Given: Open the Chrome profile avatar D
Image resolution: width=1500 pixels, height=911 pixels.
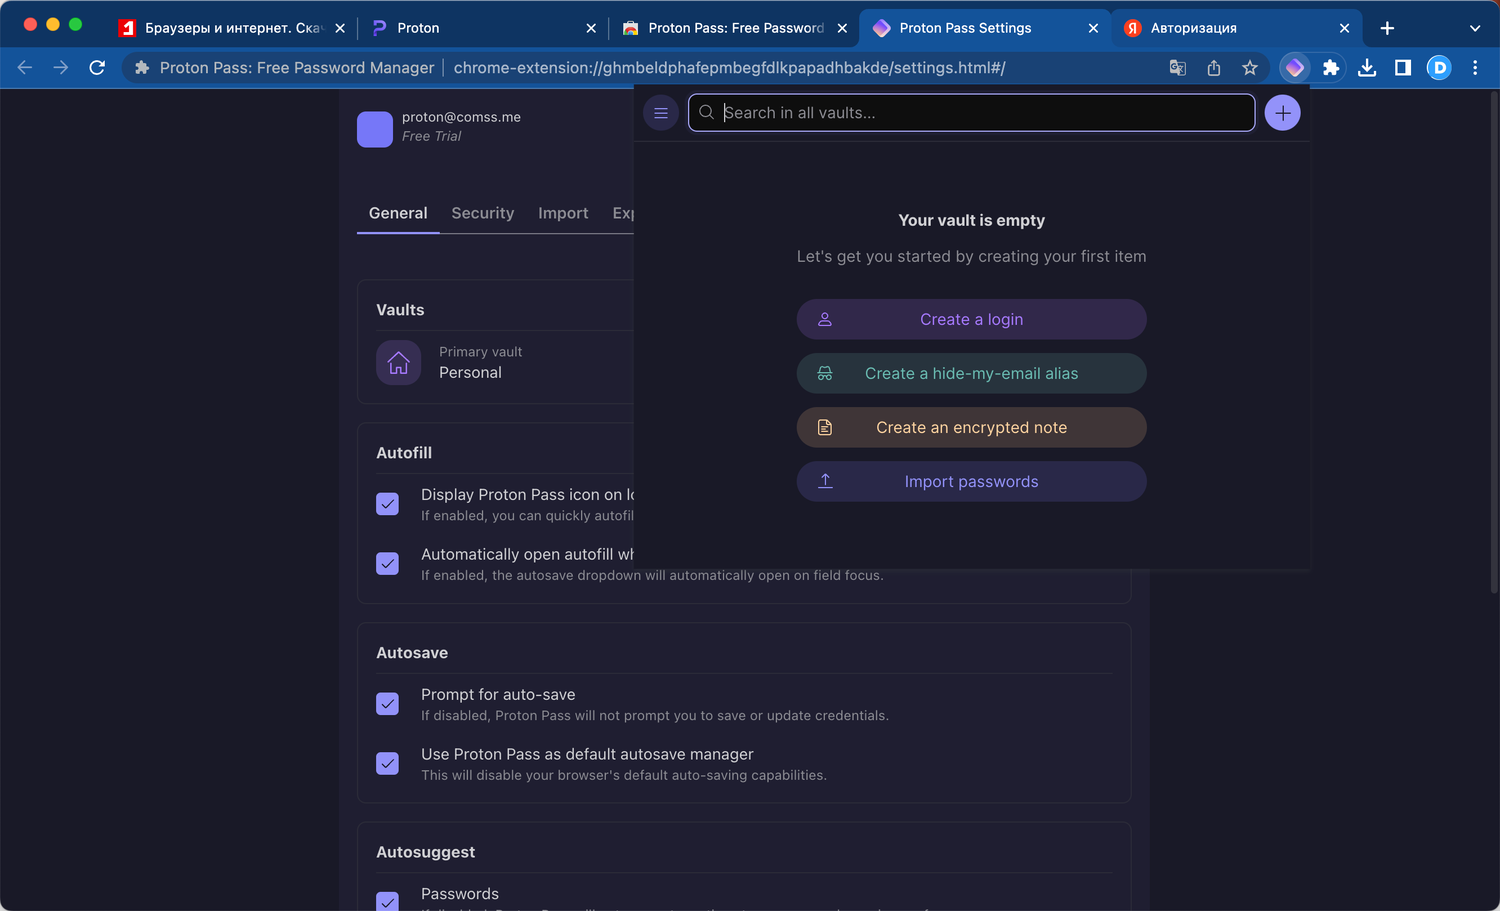Looking at the screenshot, I should (1439, 68).
